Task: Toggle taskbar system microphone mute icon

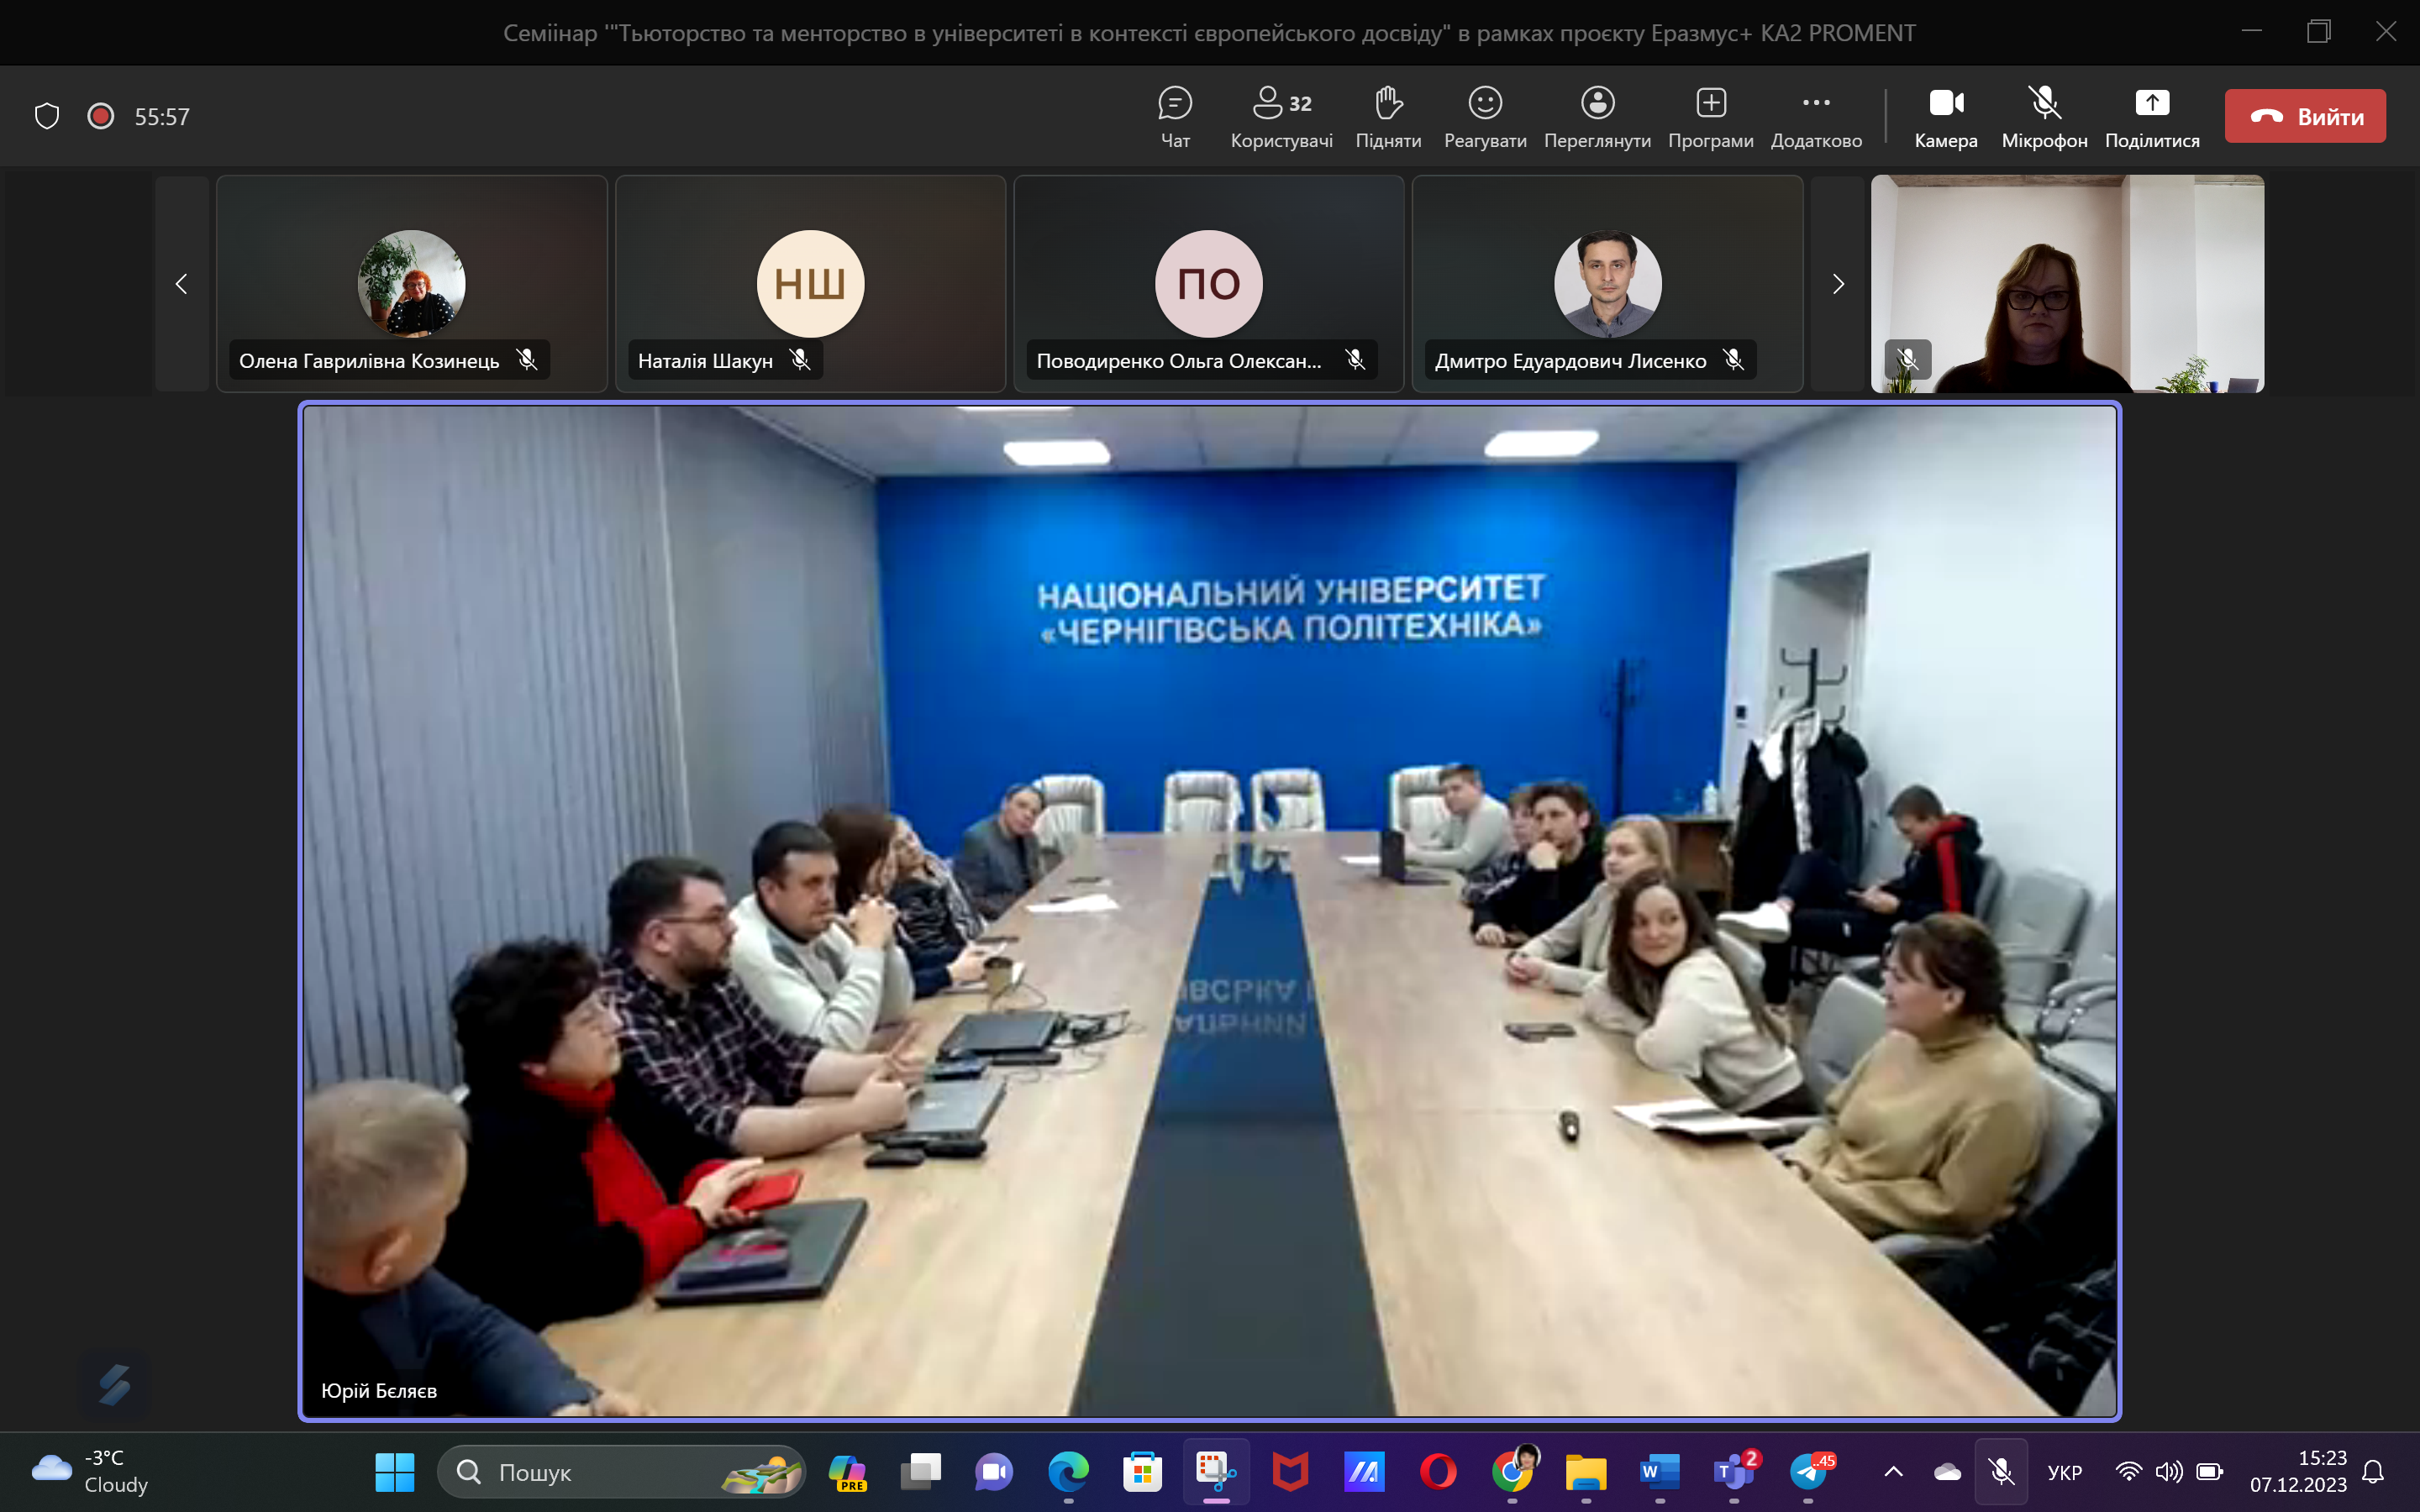Action: (2001, 1471)
